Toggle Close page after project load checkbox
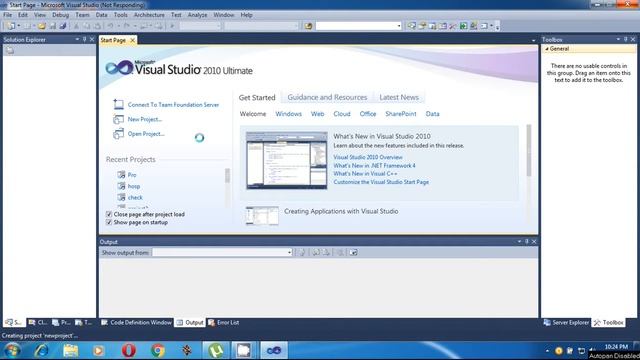Image resolution: width=640 pixels, height=360 pixels. pos(109,214)
